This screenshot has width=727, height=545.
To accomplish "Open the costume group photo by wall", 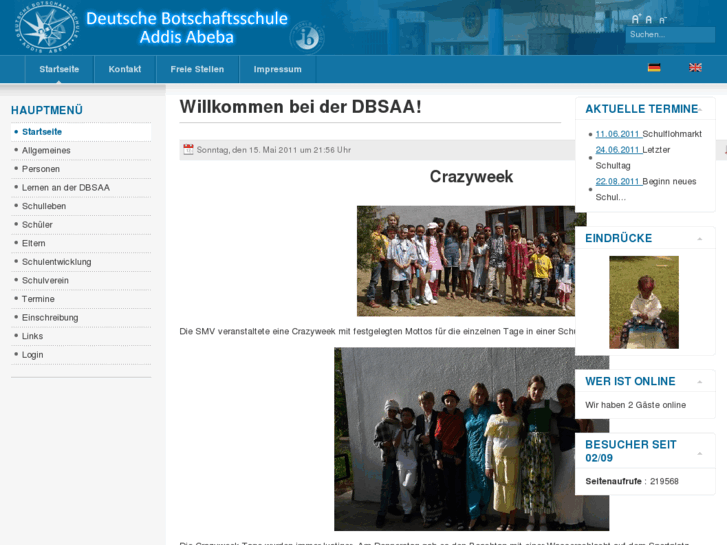I will [x=454, y=439].
